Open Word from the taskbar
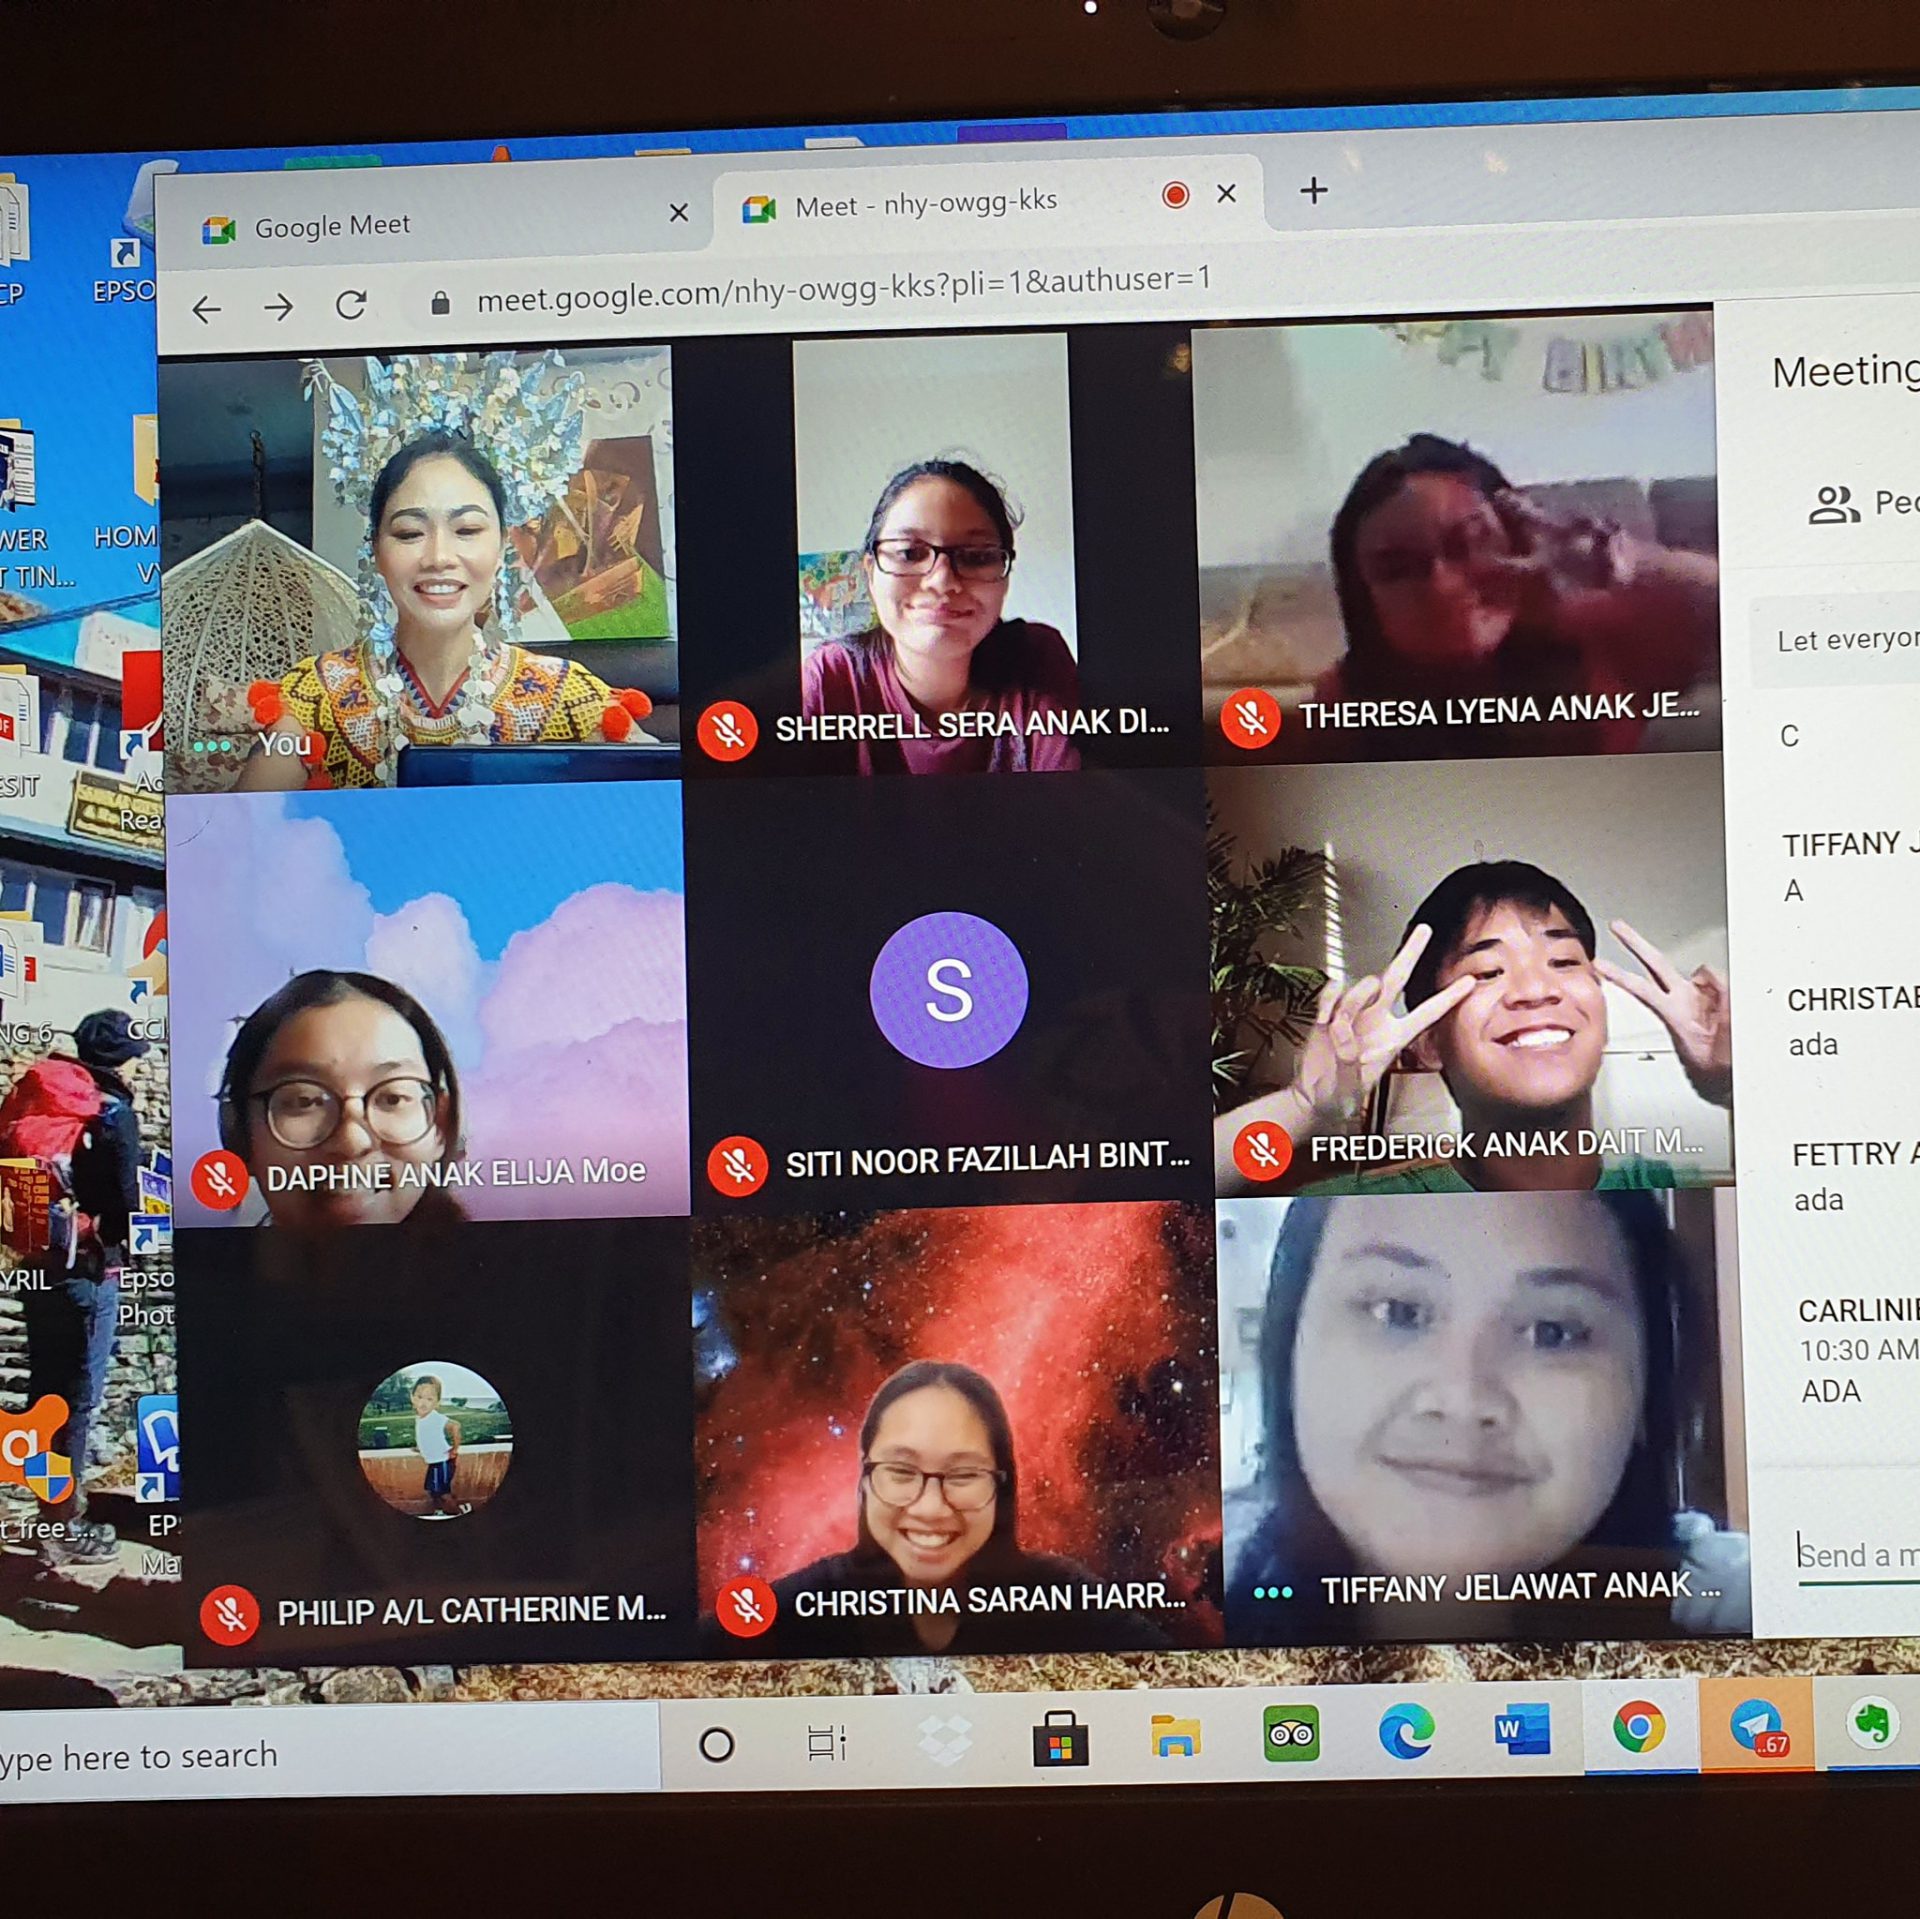Screen dimensions: 1920x1919 pyautogui.click(x=1522, y=1731)
